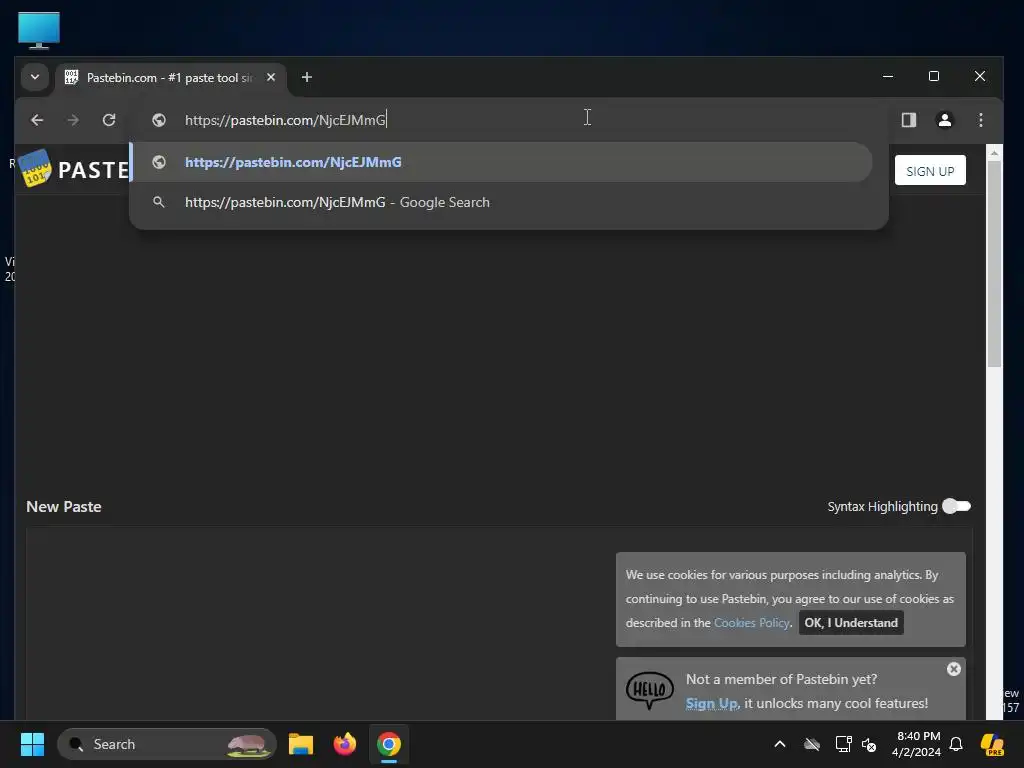Open Chrome's three-dot menu

pyautogui.click(x=980, y=120)
